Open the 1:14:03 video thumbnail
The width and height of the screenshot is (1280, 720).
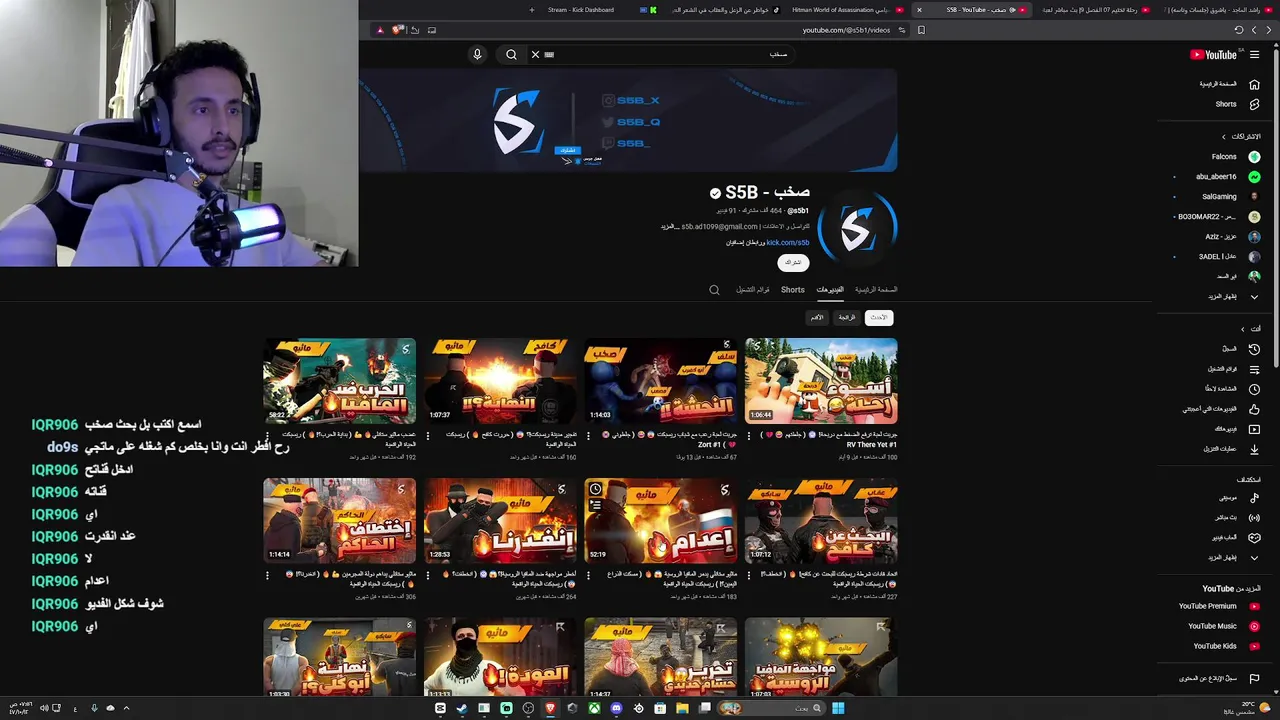coord(660,381)
